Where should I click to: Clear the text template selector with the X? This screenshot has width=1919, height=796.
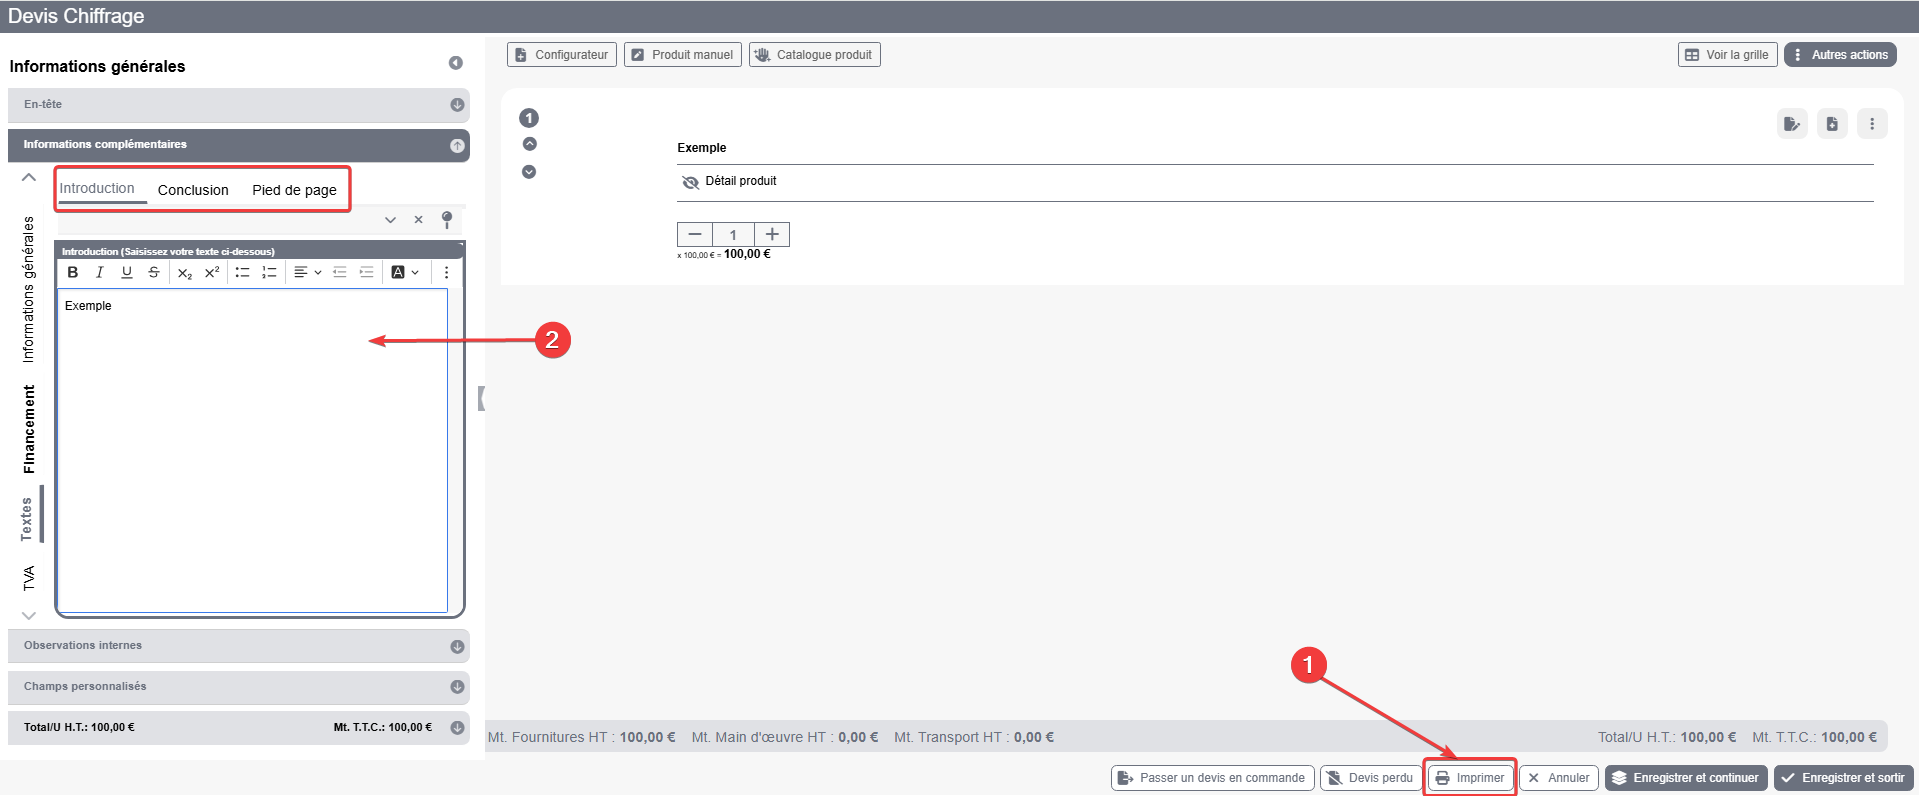click(x=419, y=220)
